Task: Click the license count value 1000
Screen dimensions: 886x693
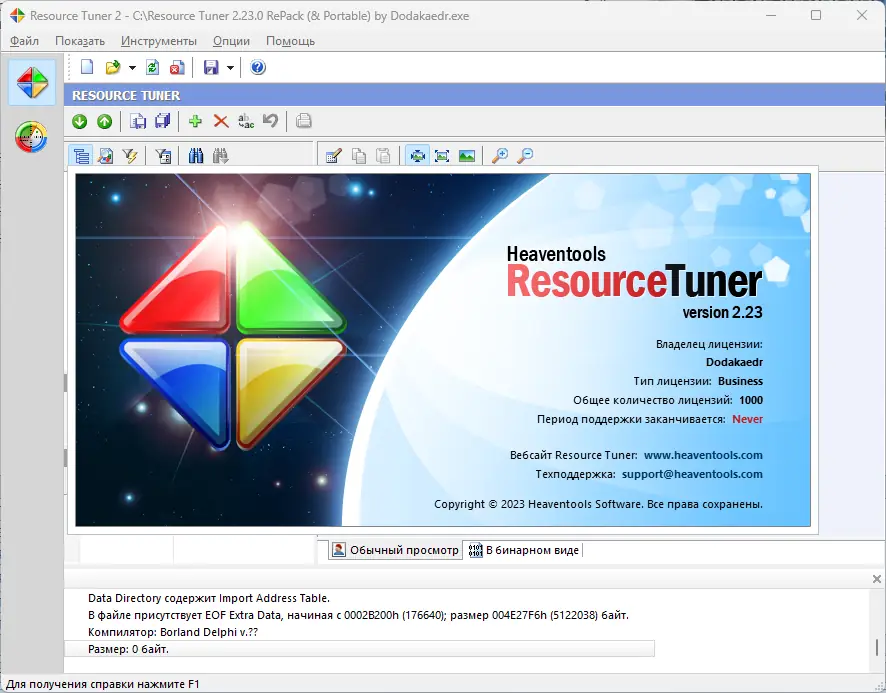Action: pyautogui.click(x=751, y=400)
